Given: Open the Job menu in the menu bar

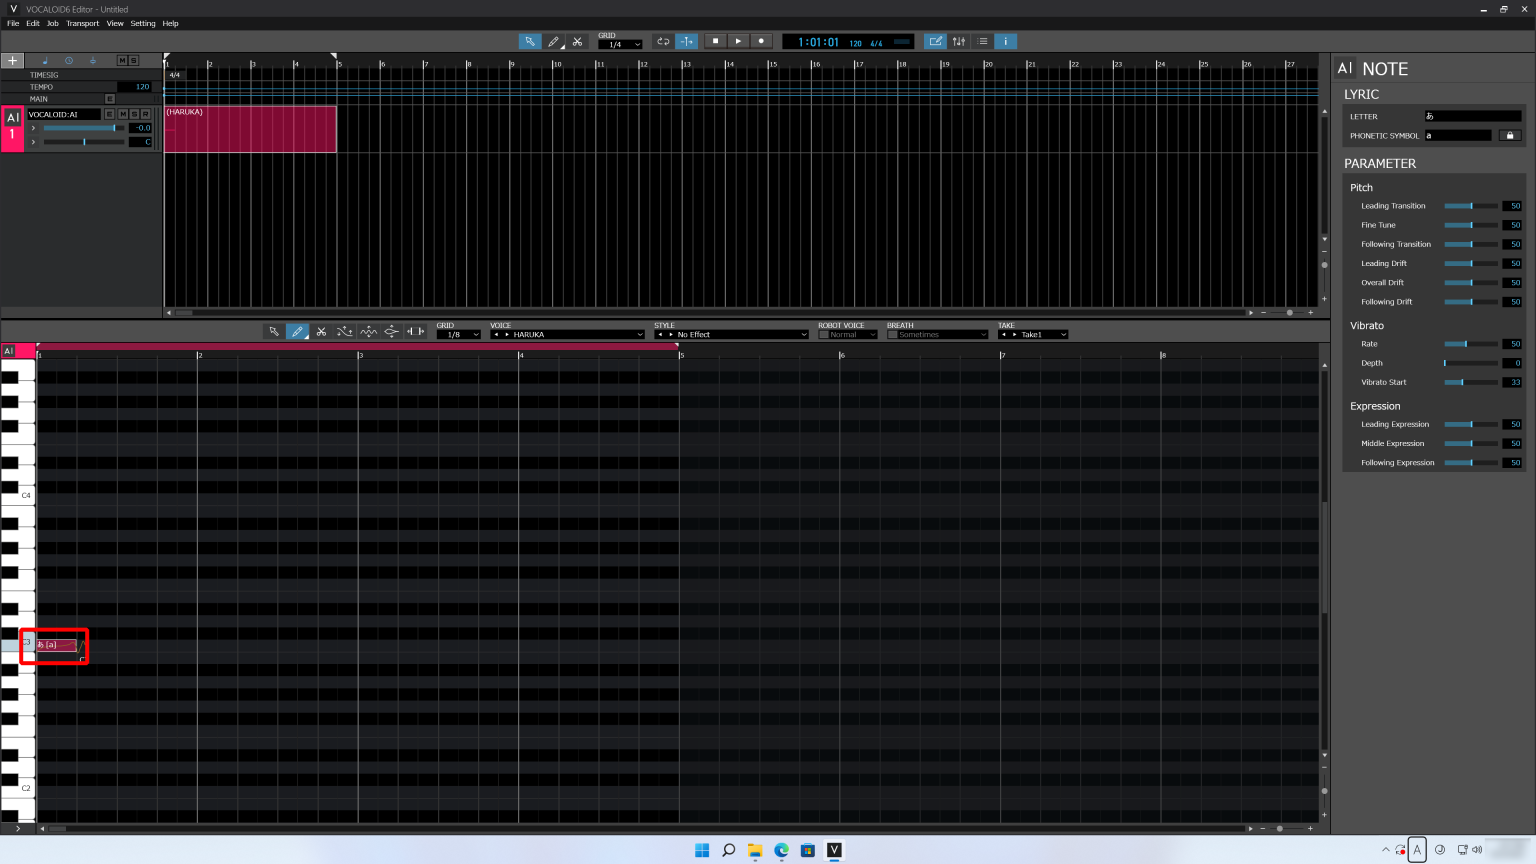Looking at the screenshot, I should (x=52, y=23).
